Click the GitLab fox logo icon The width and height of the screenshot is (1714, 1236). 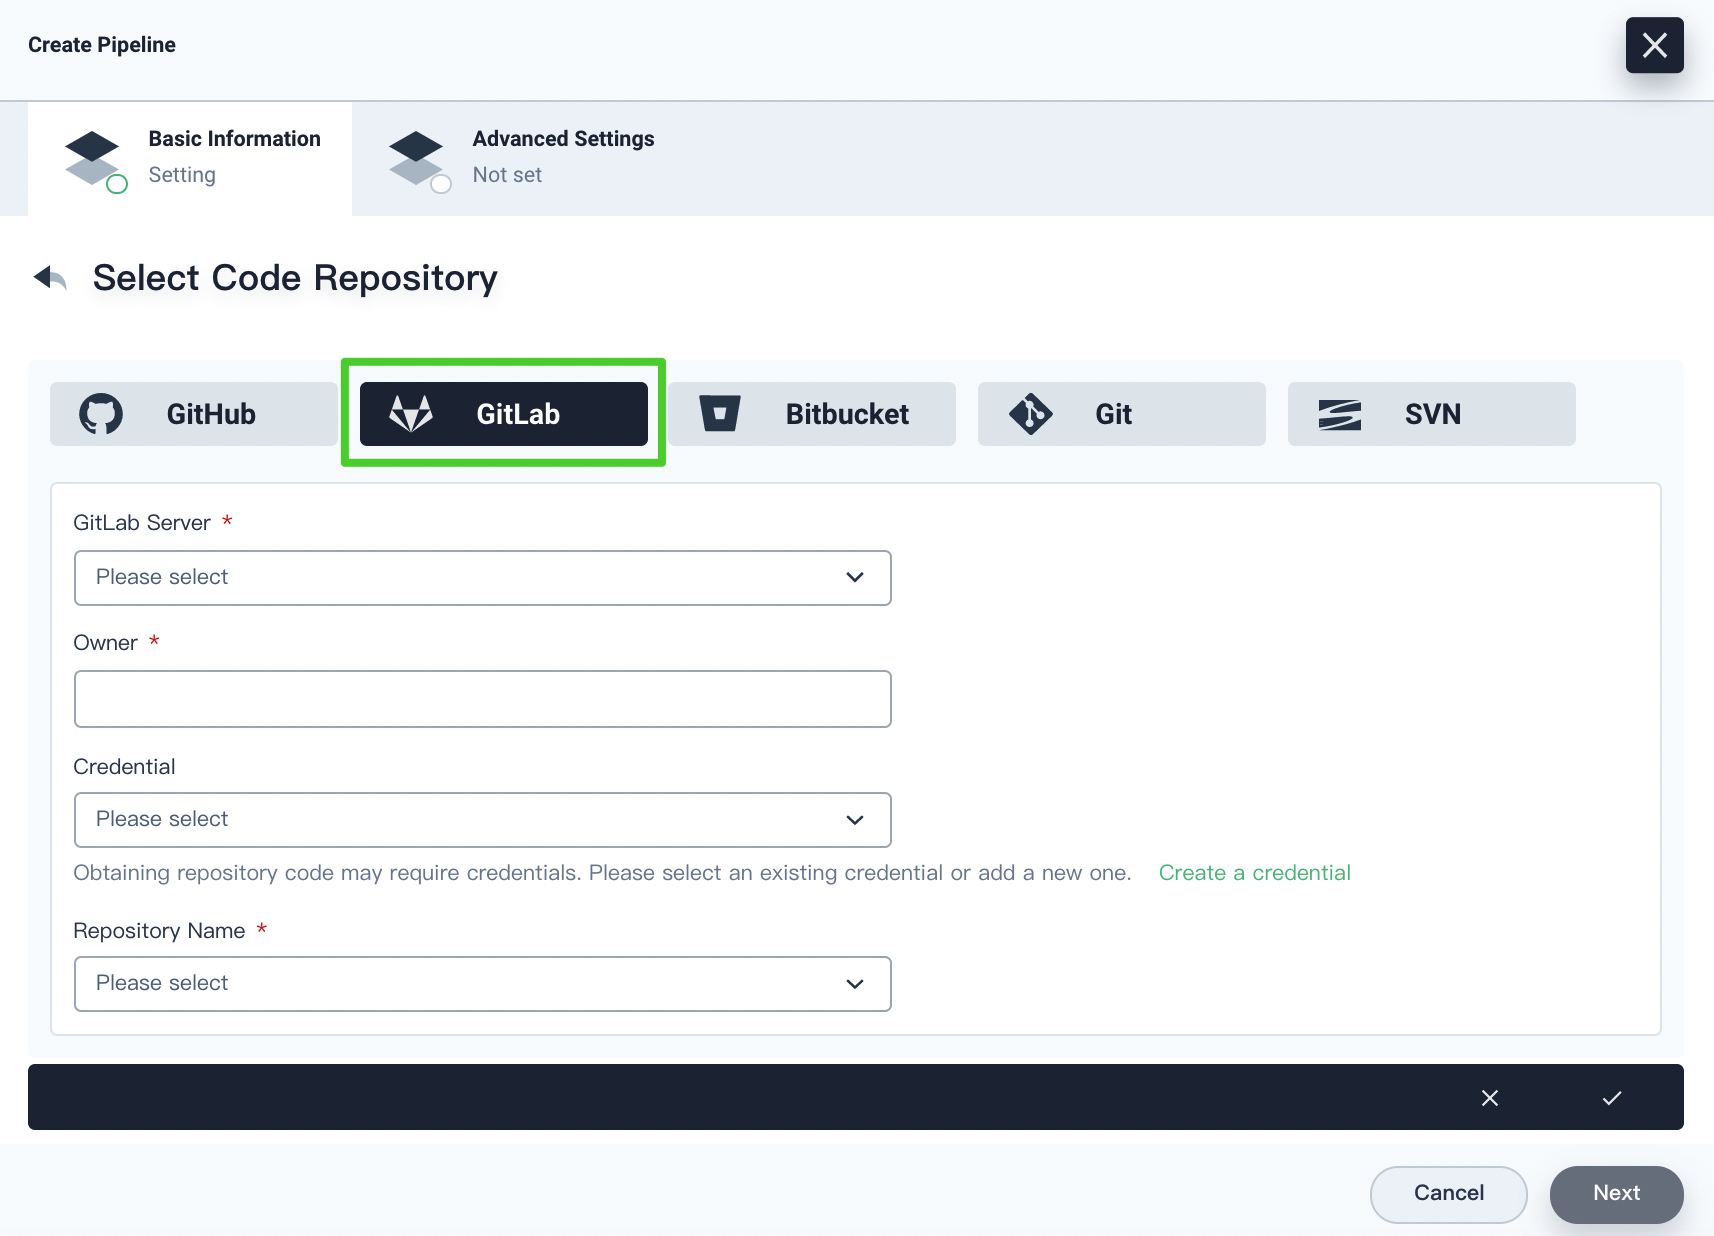(411, 414)
